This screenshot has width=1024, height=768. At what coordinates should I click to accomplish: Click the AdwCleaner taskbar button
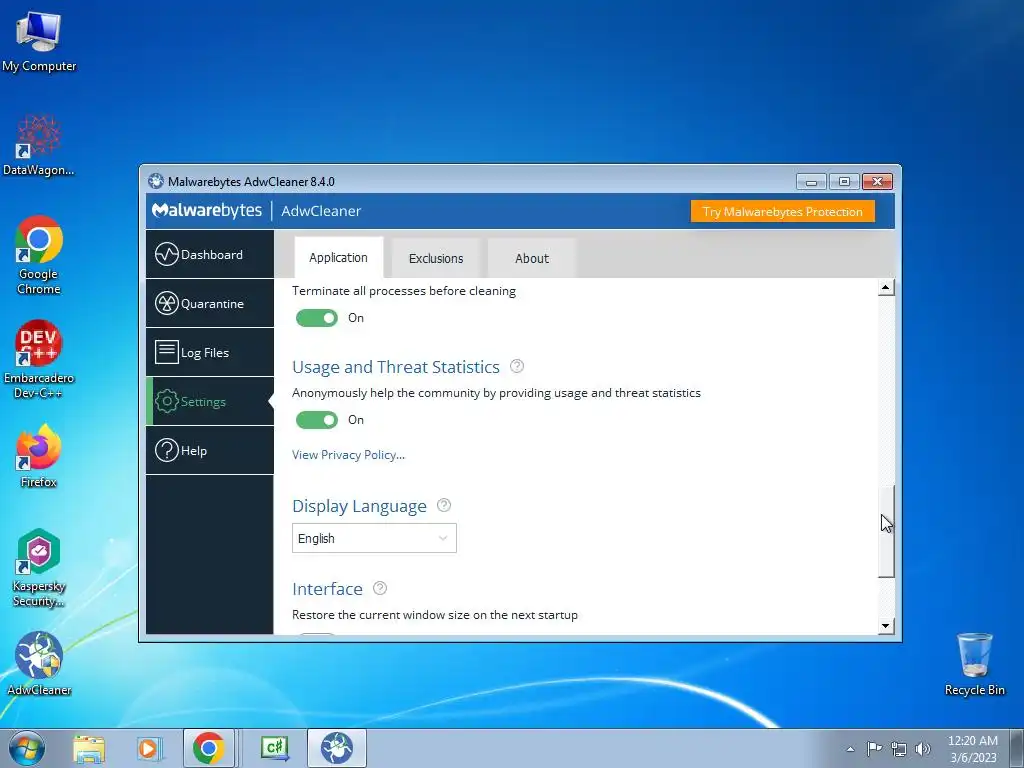(337, 748)
